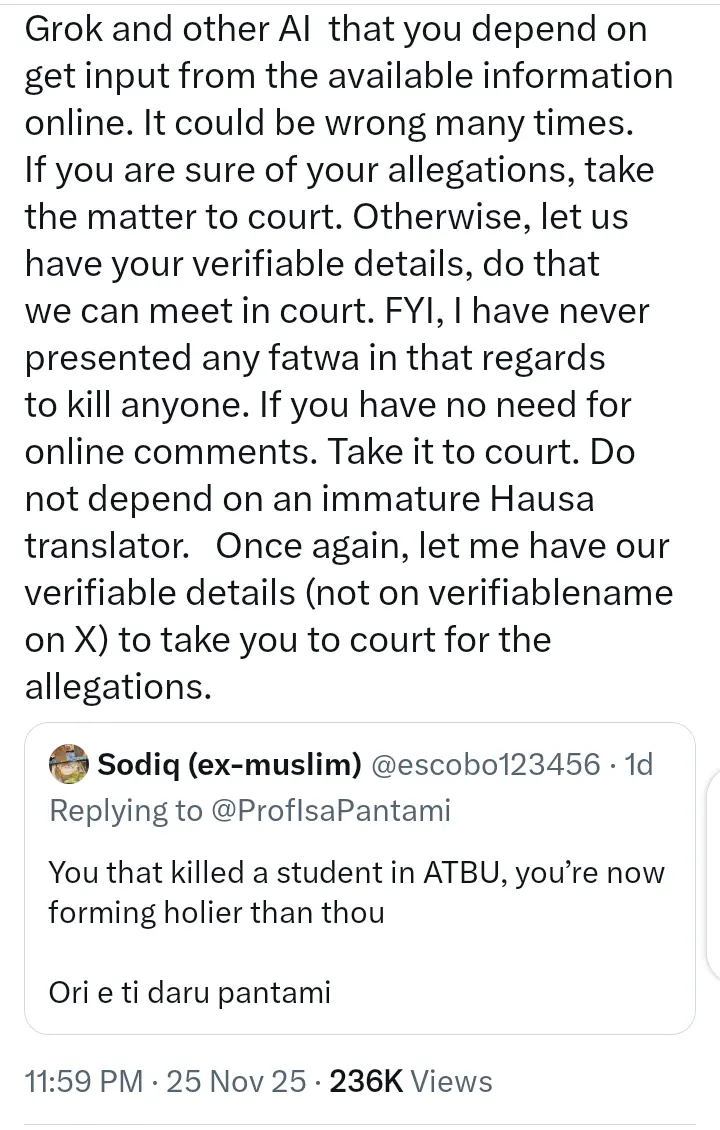Viewport: 720px width, 1130px height.
Task: Click the "forming holier than thou" text
Action: click(x=216, y=912)
